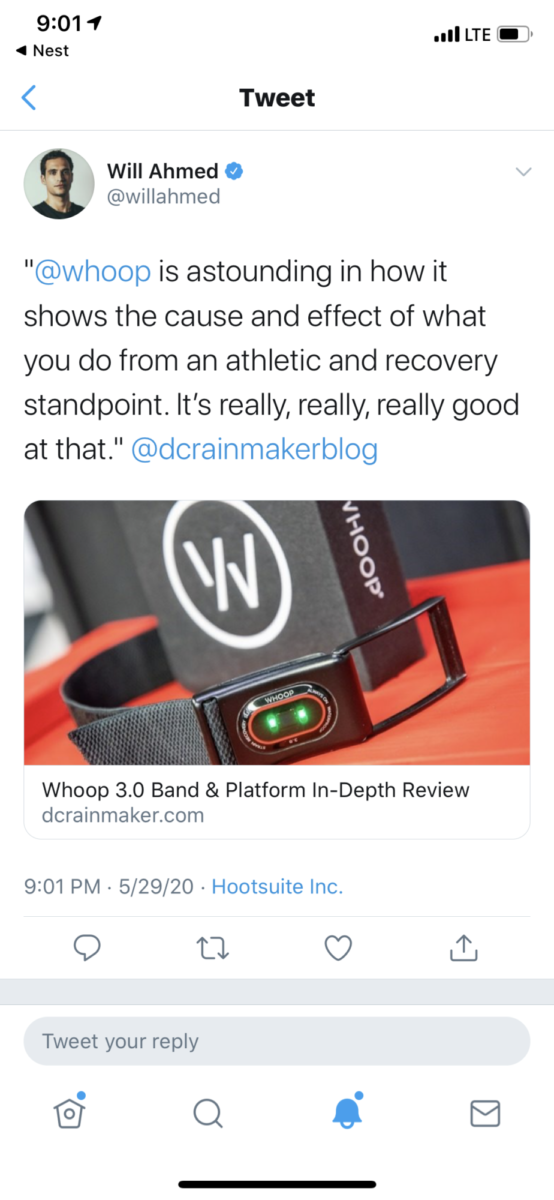554x1200 pixels.
Task: Reply using the speech bubble icon
Action: pyautogui.click(x=88, y=947)
